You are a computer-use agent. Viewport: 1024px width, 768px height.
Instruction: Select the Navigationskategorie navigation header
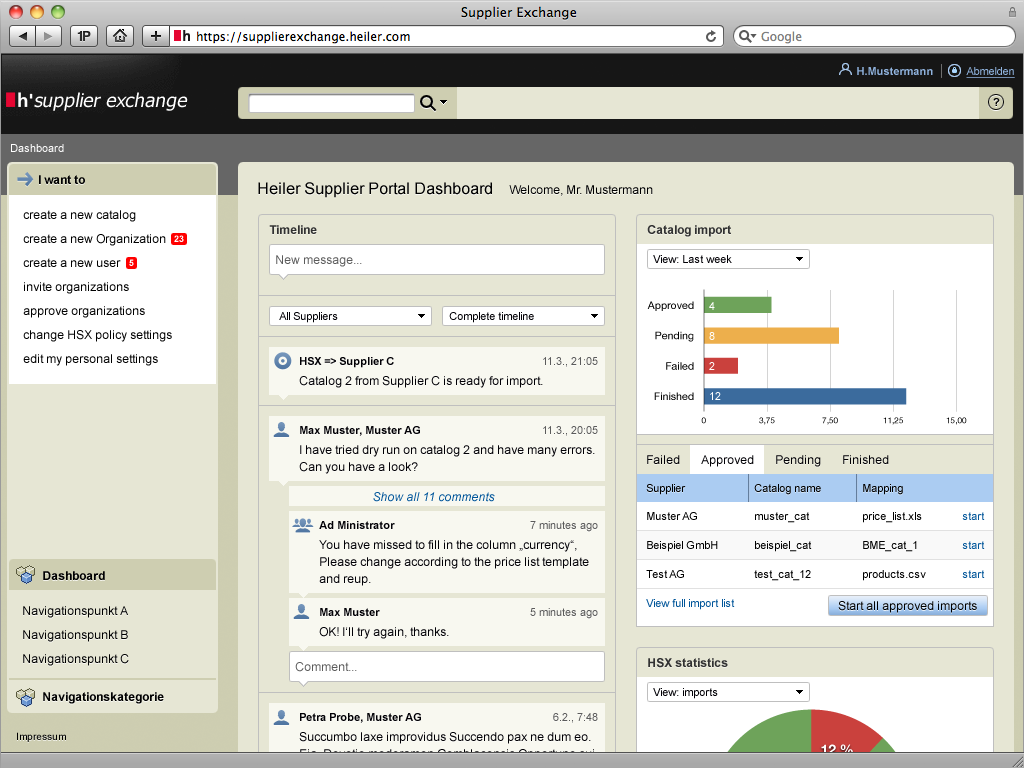pyautogui.click(x=112, y=697)
